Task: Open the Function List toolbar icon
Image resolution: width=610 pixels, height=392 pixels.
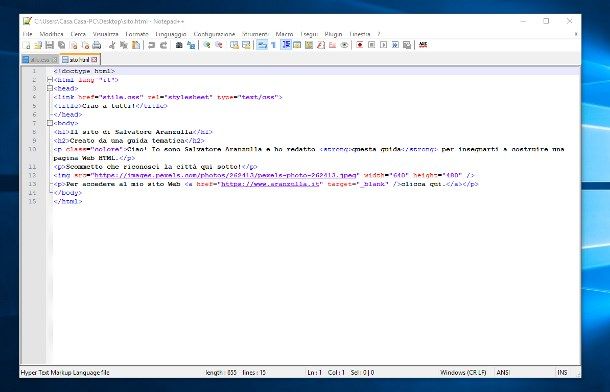Action: click(x=321, y=45)
